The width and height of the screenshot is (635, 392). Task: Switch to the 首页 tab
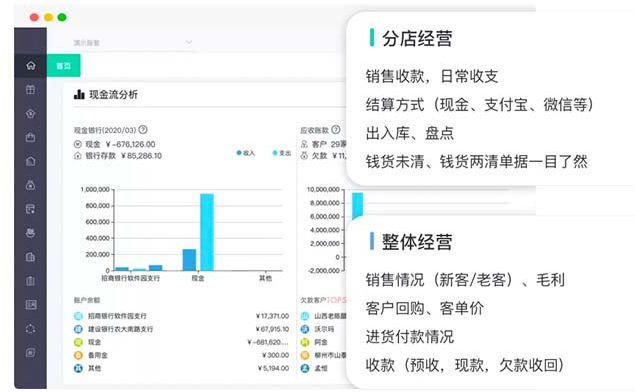tap(64, 66)
